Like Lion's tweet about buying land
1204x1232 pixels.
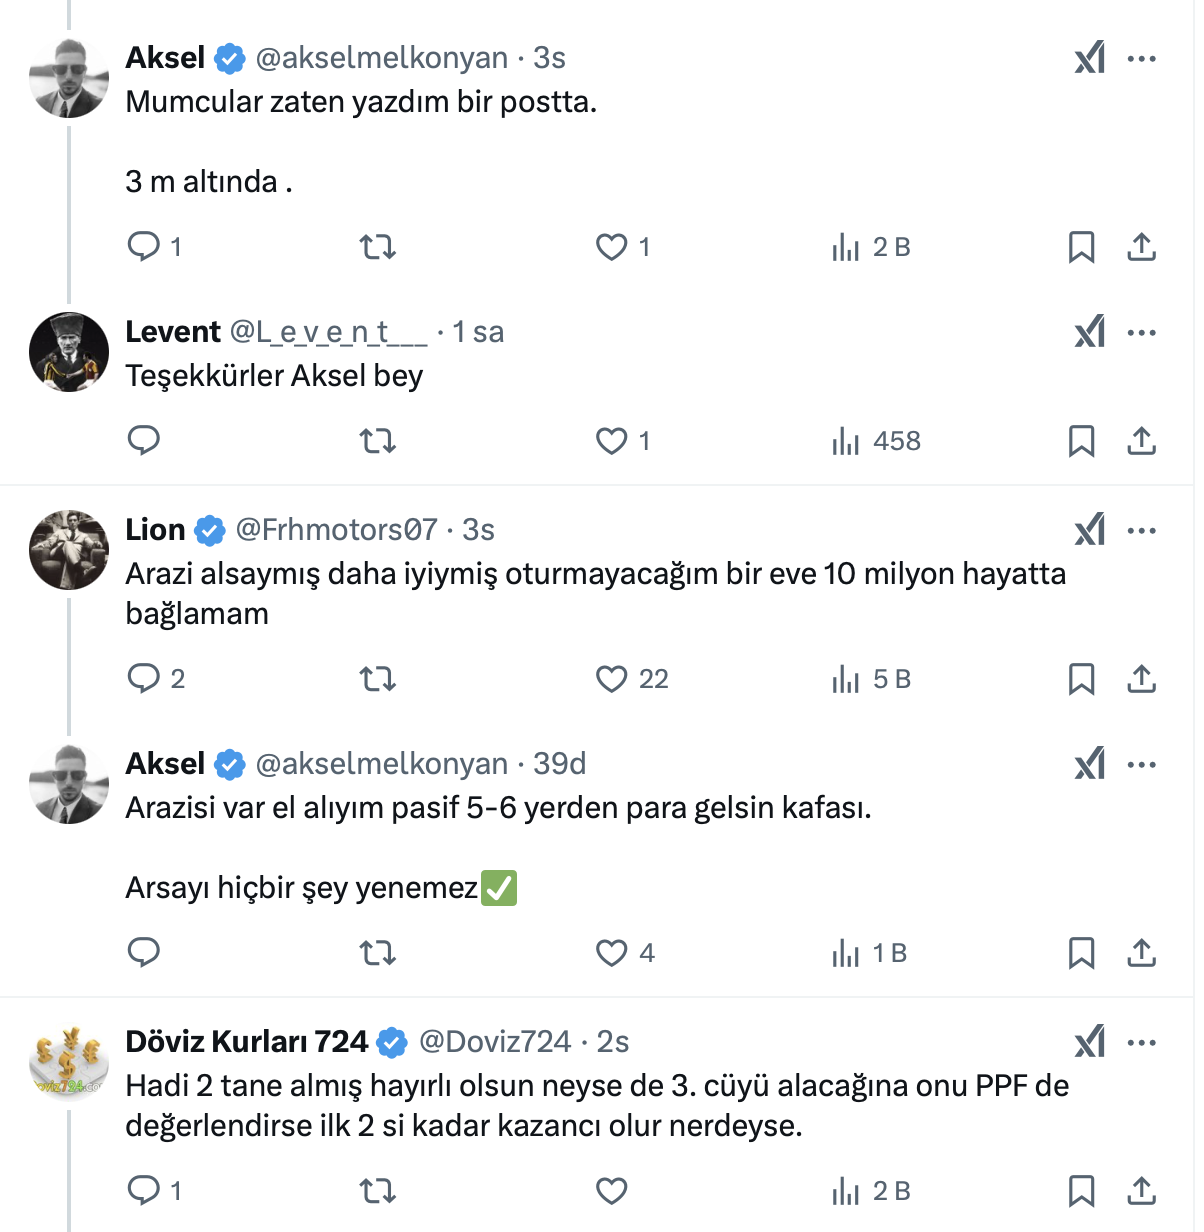tap(611, 679)
